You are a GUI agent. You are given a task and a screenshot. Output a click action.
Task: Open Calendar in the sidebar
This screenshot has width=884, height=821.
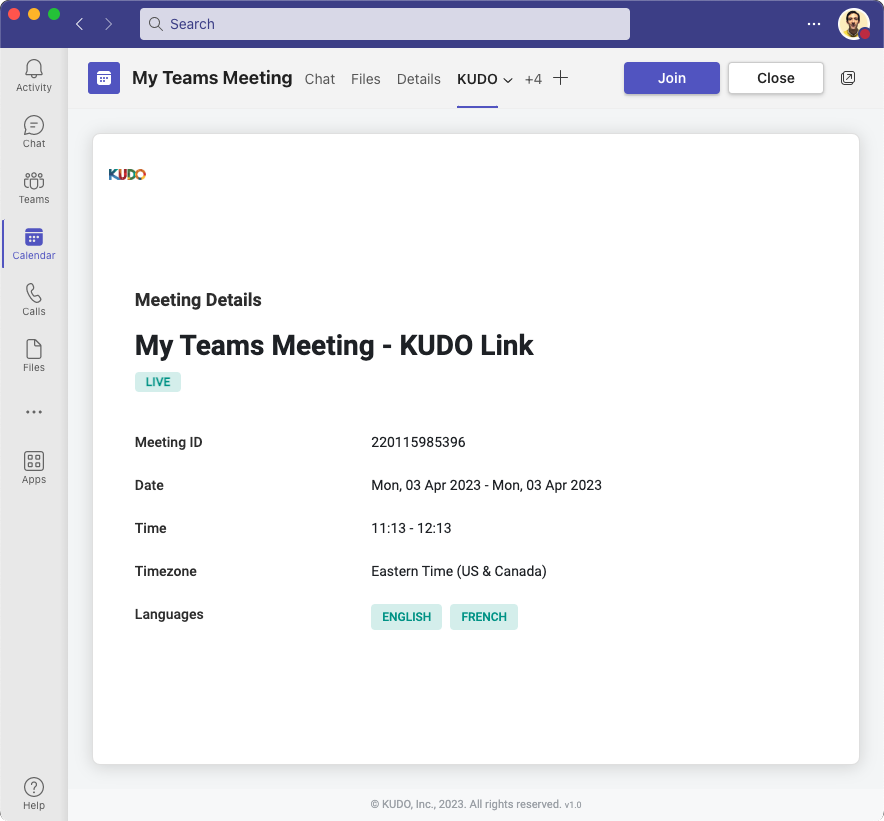click(34, 244)
